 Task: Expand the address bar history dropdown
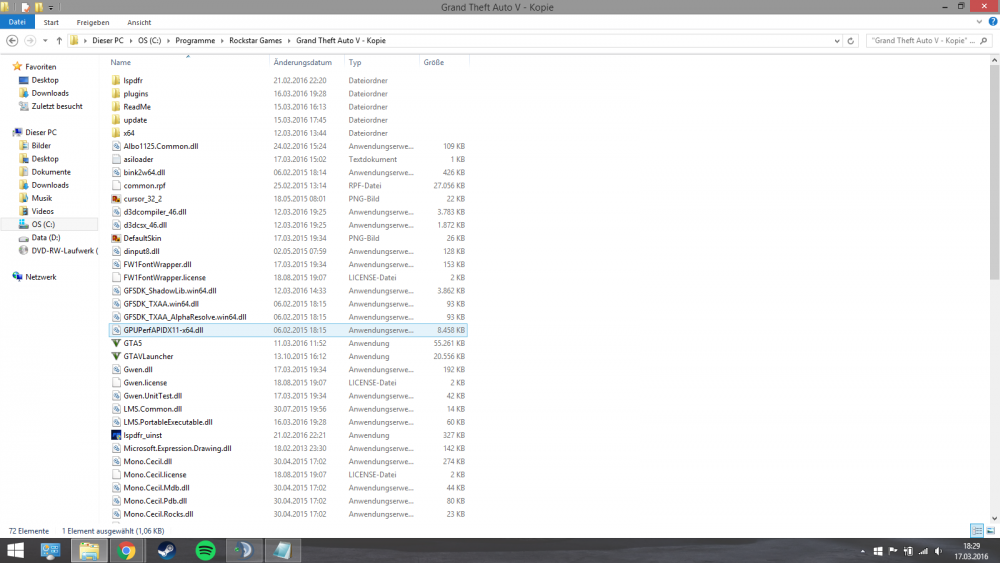tap(837, 41)
